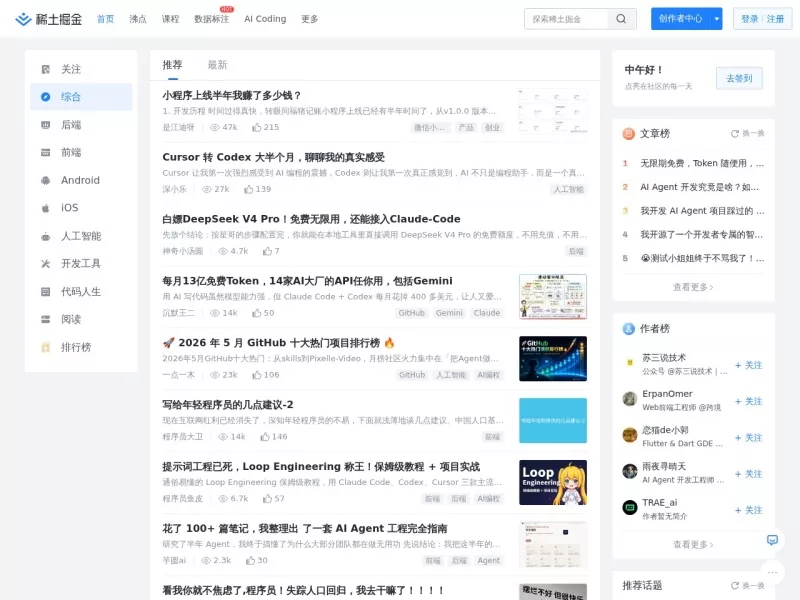Screen dimensions: 800x600
Task: Click the Gemini tag on Token article
Action: pyautogui.click(x=449, y=313)
